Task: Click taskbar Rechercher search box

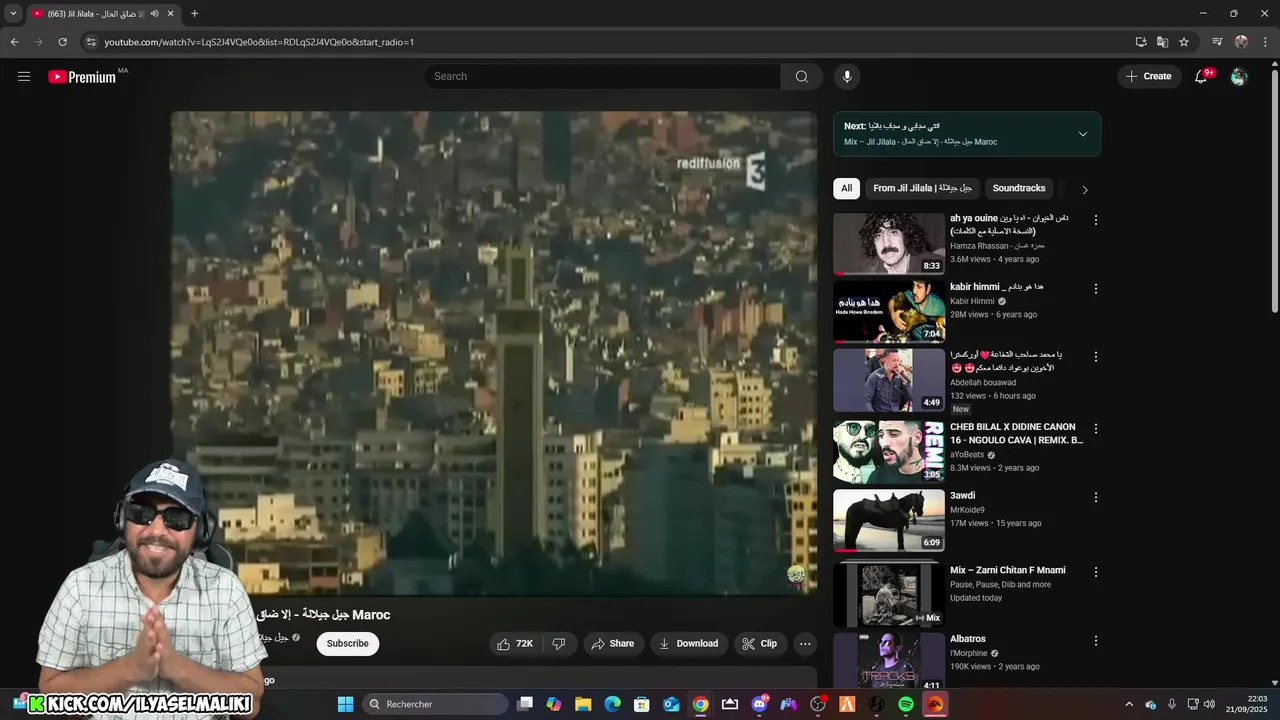Action: pos(434,704)
